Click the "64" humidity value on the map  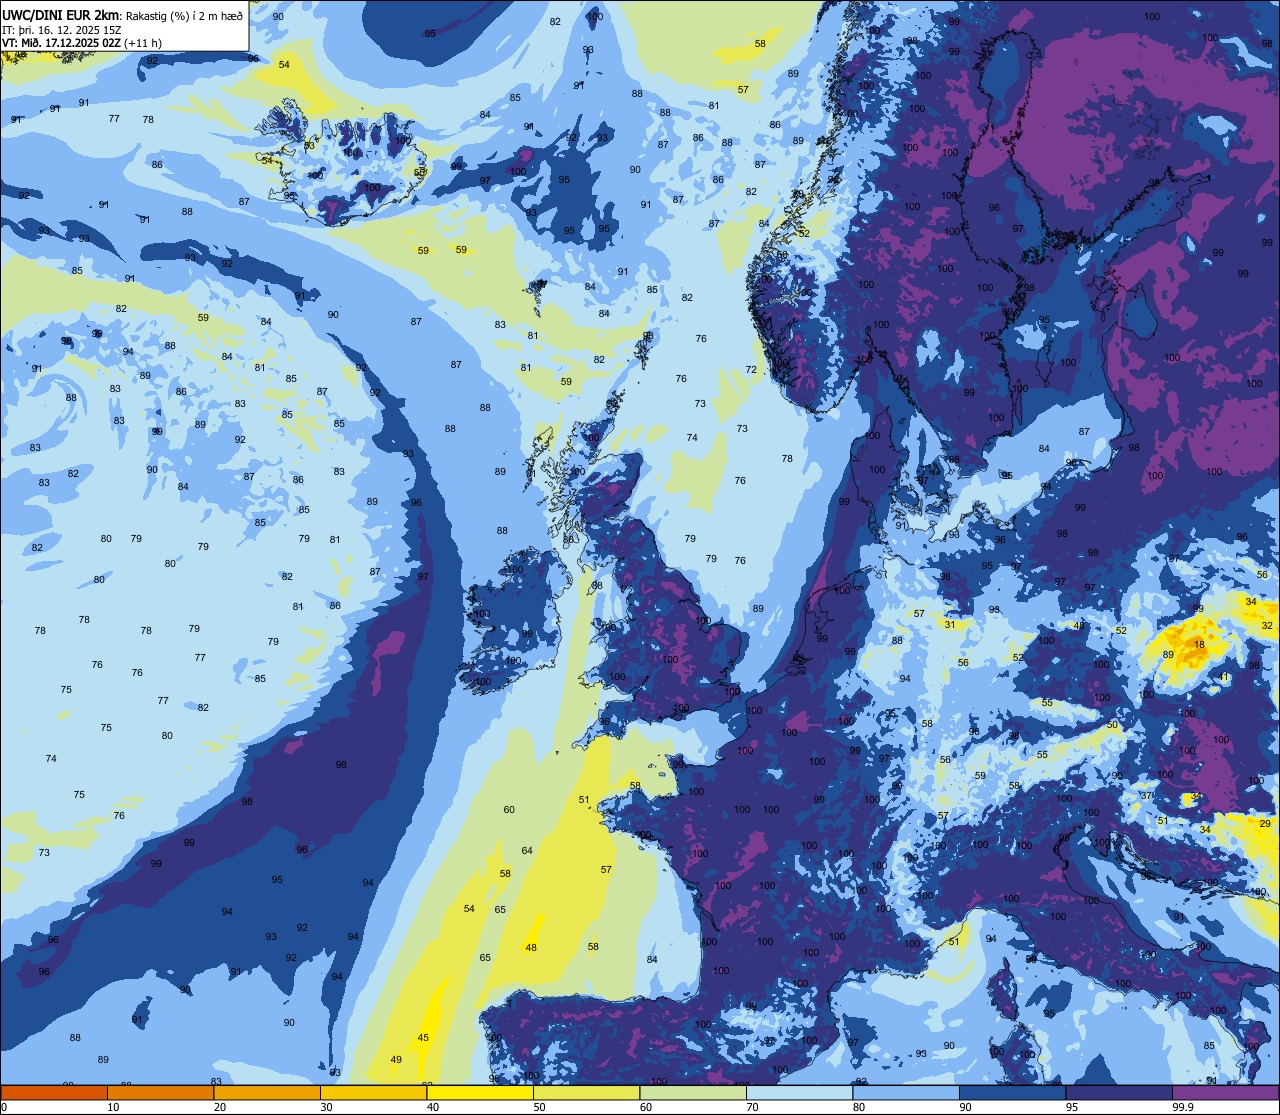tap(527, 851)
